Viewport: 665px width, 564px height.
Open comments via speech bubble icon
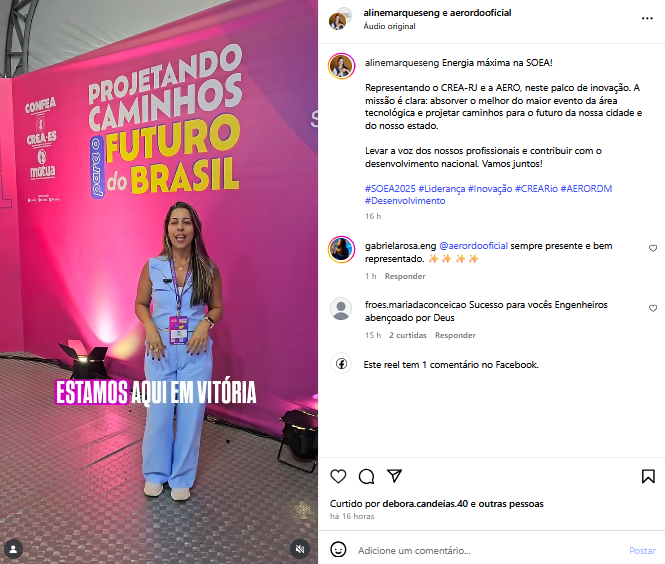tap(366, 477)
